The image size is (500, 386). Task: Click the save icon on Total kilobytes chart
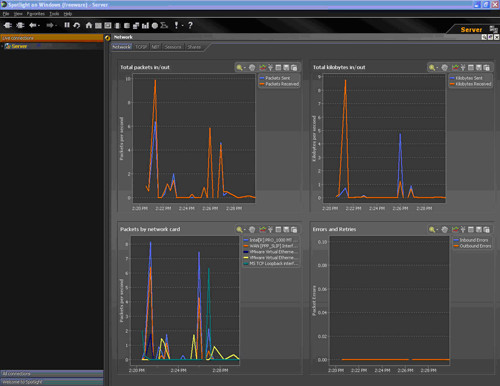tap(479, 68)
